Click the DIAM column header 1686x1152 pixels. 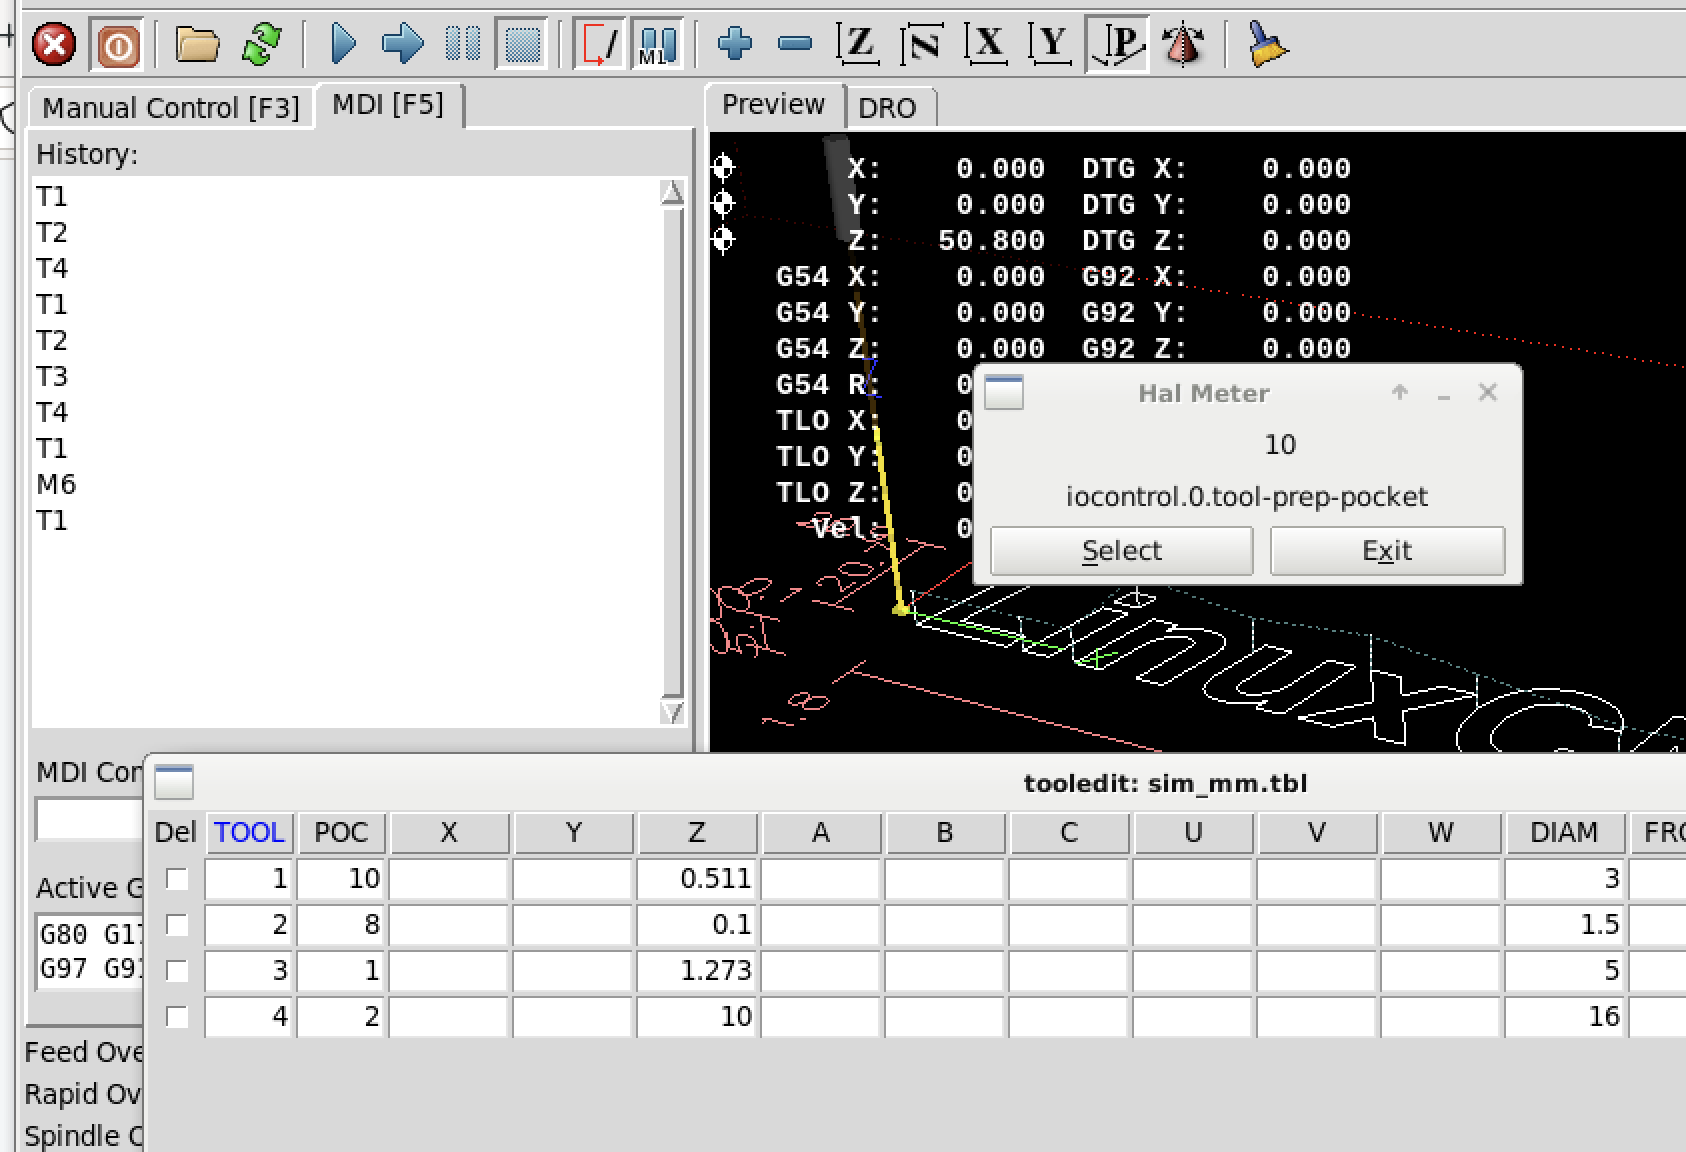click(x=1565, y=833)
